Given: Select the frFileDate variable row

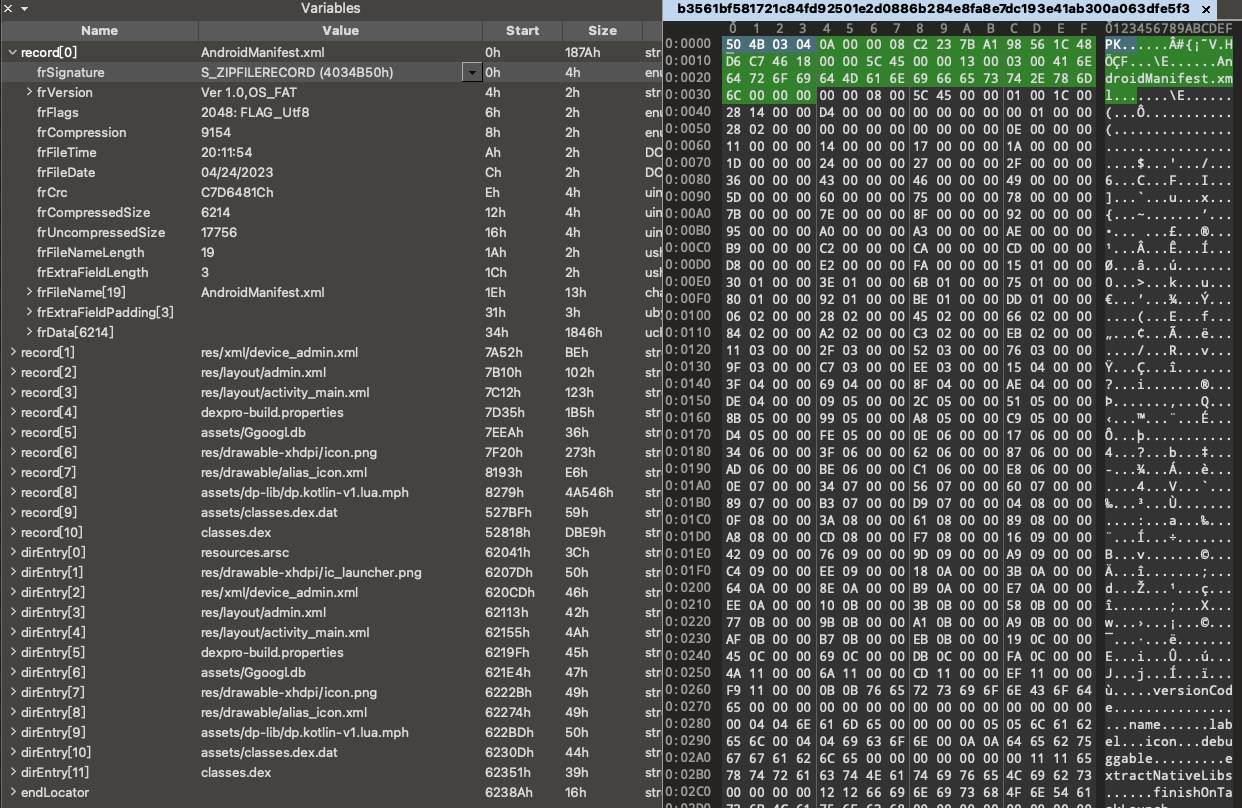Looking at the screenshot, I should click(x=330, y=172).
